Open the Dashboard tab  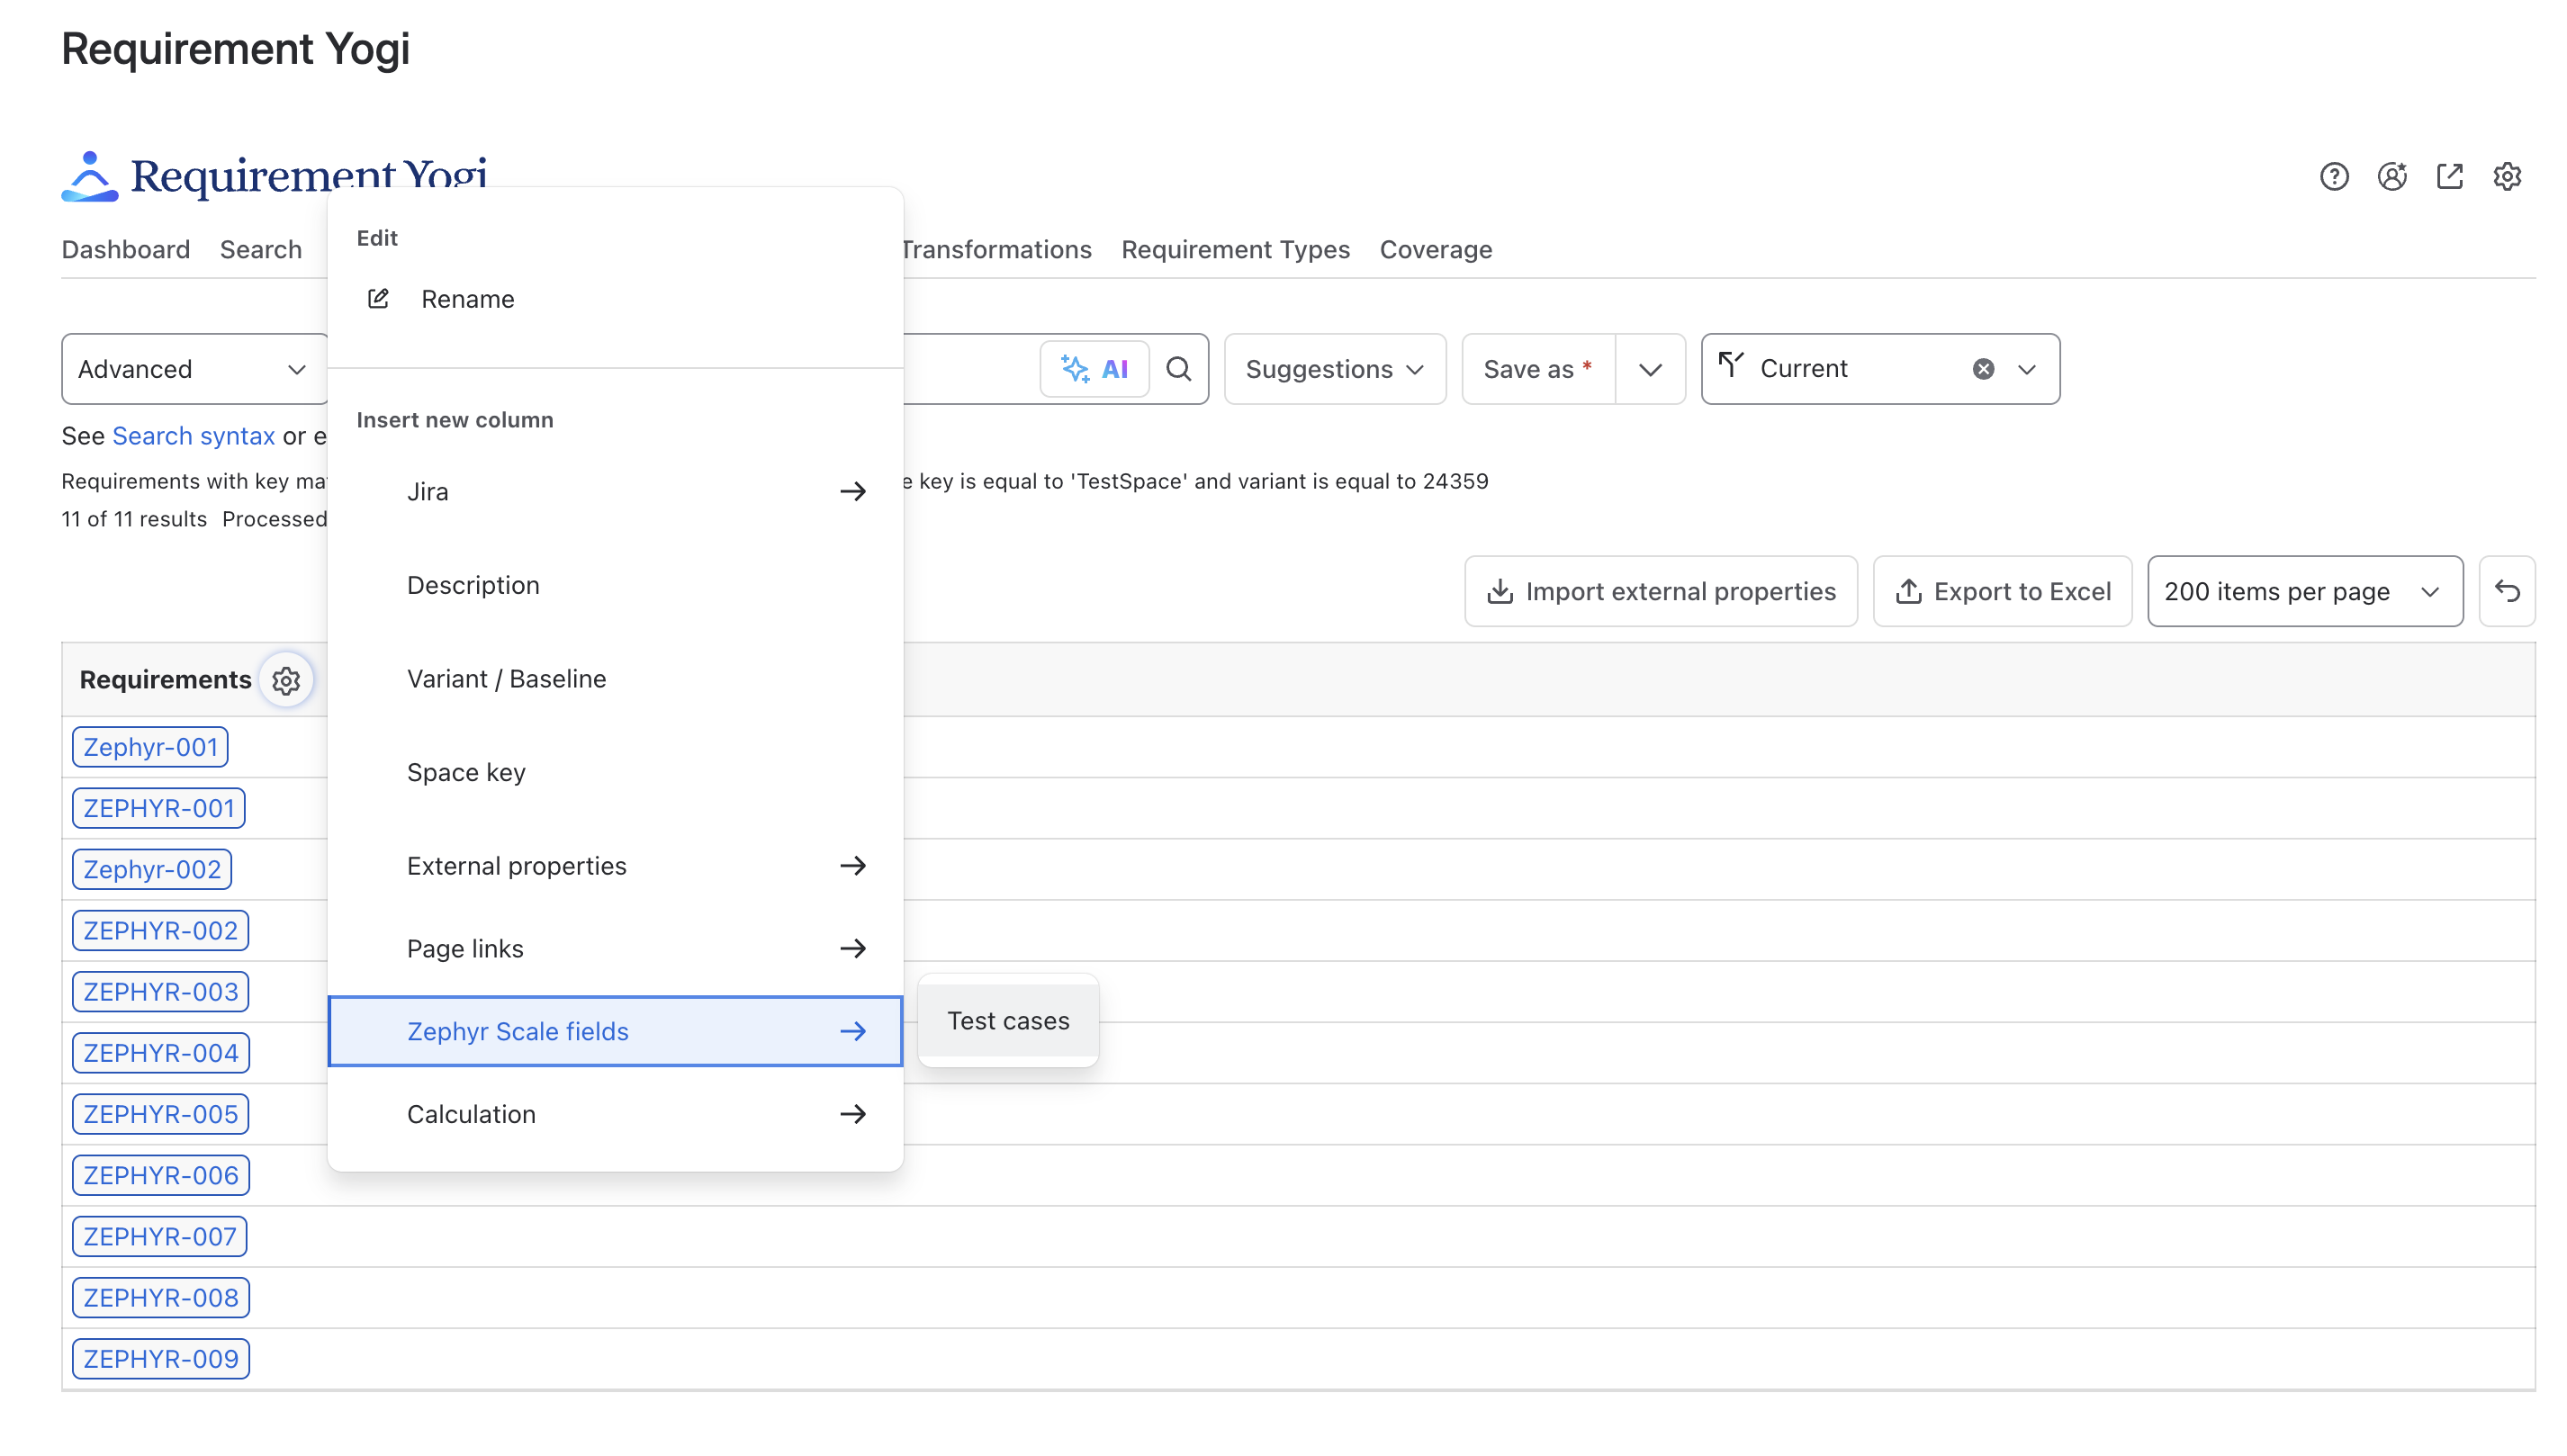126,250
